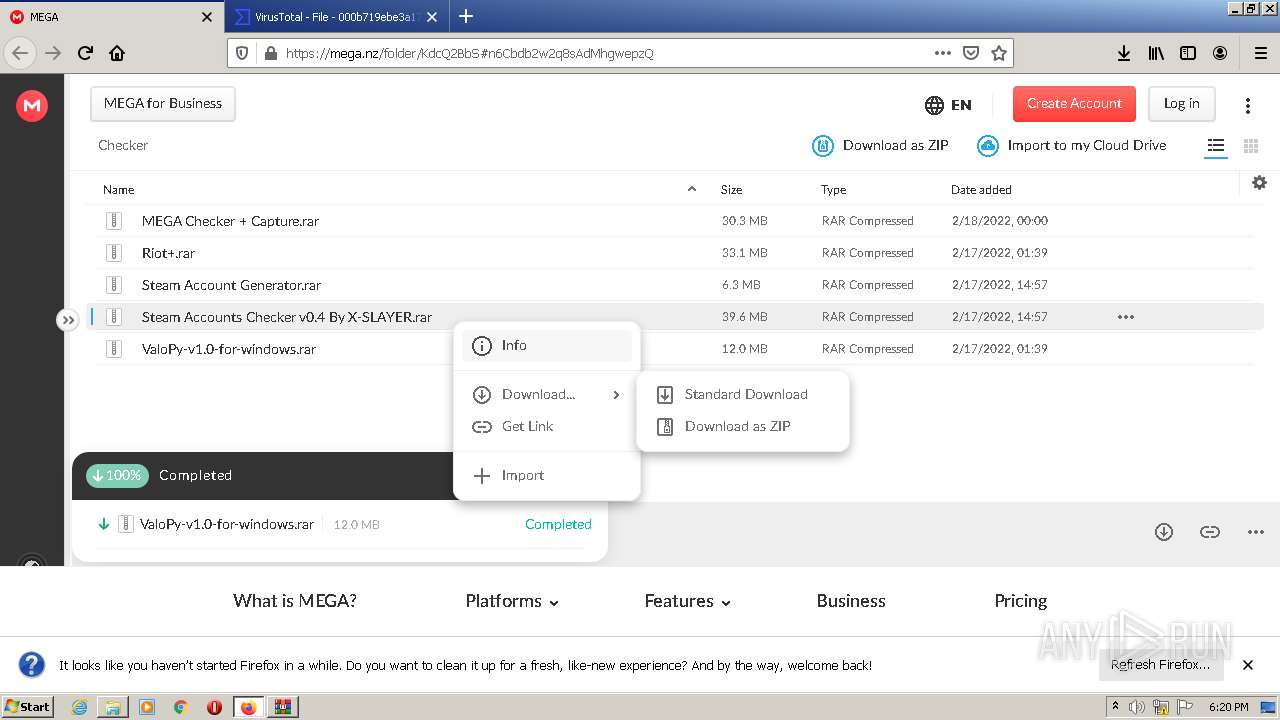Open Business footer link
The width and height of the screenshot is (1280, 720).
pos(851,601)
